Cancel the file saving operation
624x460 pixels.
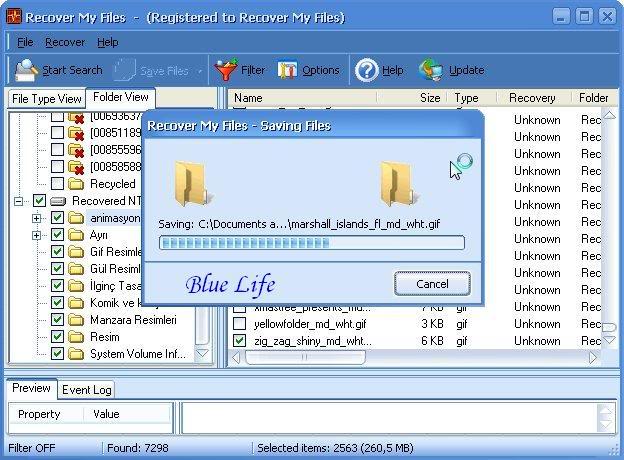click(x=432, y=284)
